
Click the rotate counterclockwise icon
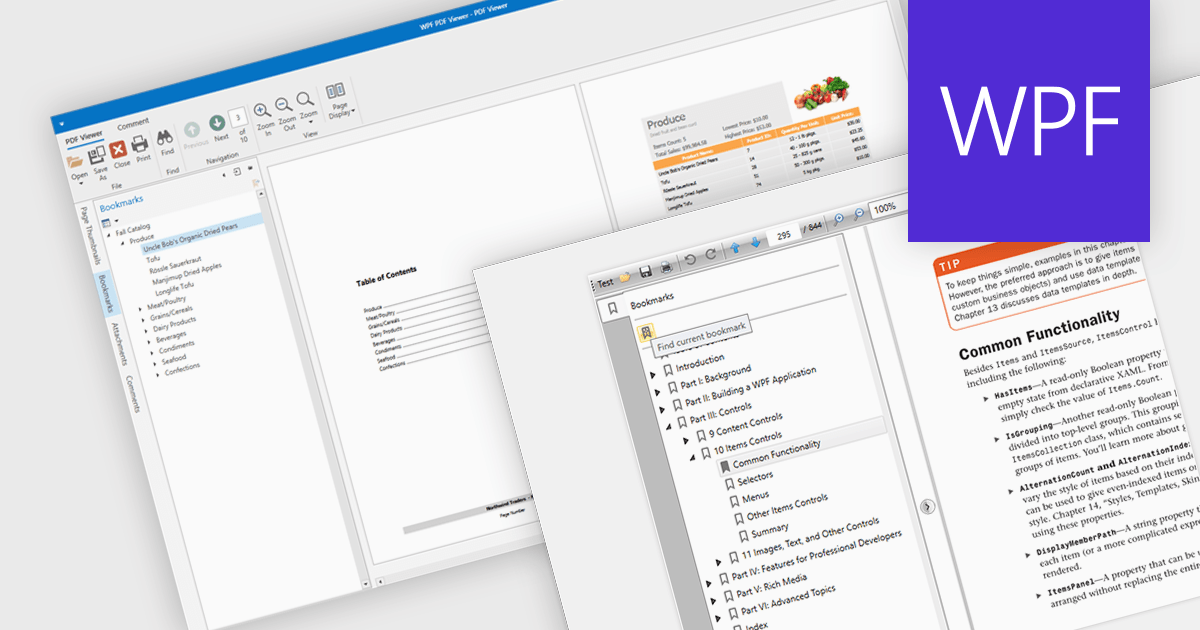click(688, 260)
